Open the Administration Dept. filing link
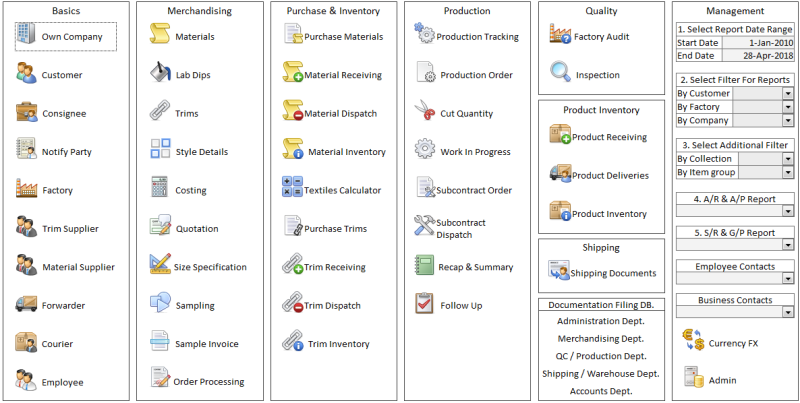Image resolution: width=800 pixels, height=403 pixels. coord(600,321)
